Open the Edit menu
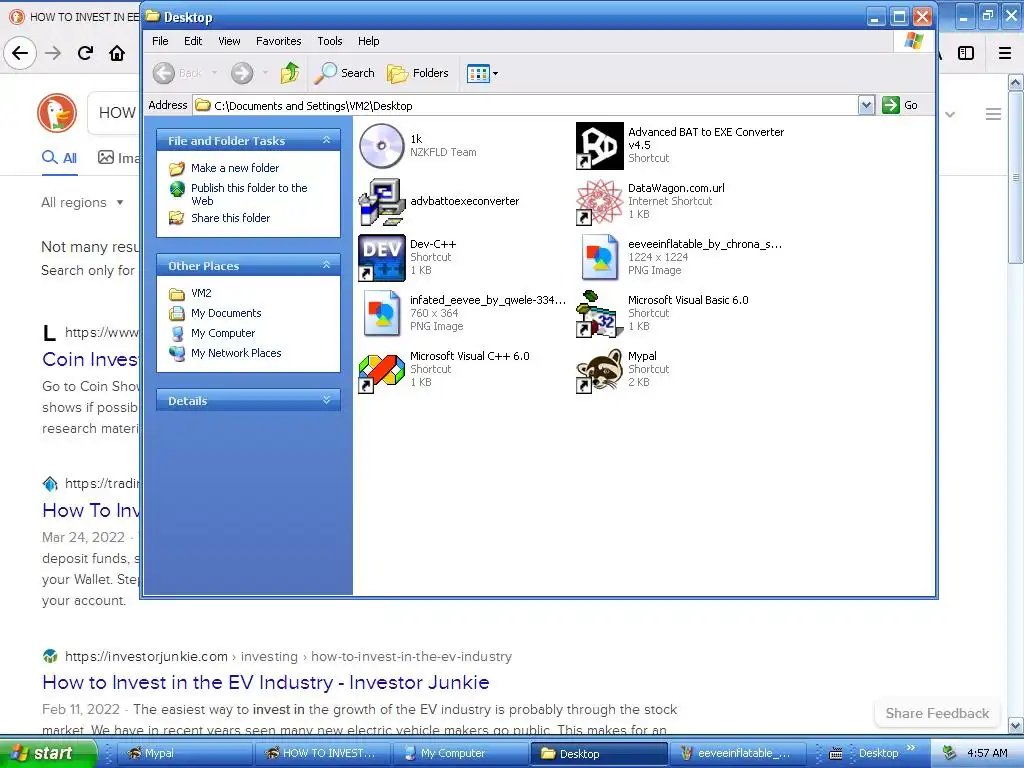Viewport: 1024px width, 768px height. click(x=193, y=41)
